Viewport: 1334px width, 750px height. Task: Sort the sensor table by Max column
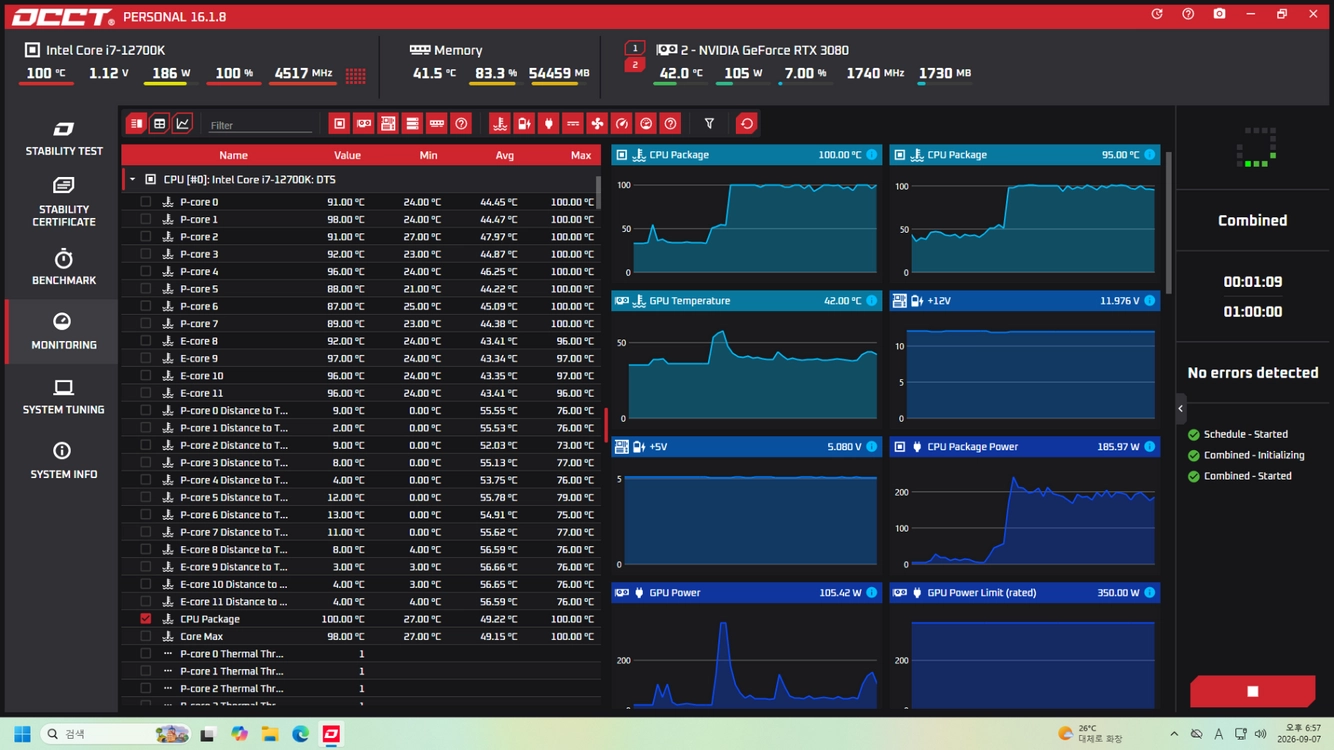pyautogui.click(x=581, y=156)
